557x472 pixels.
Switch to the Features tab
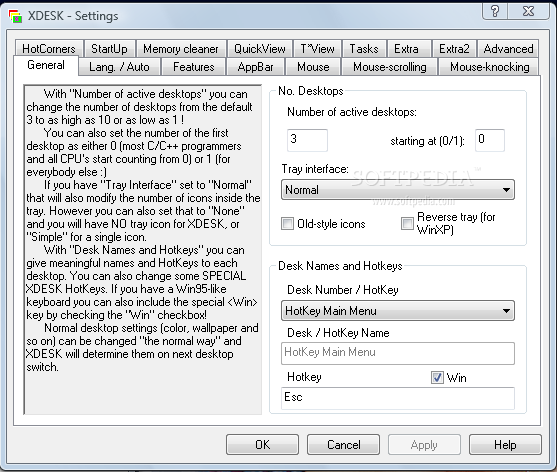(x=194, y=67)
